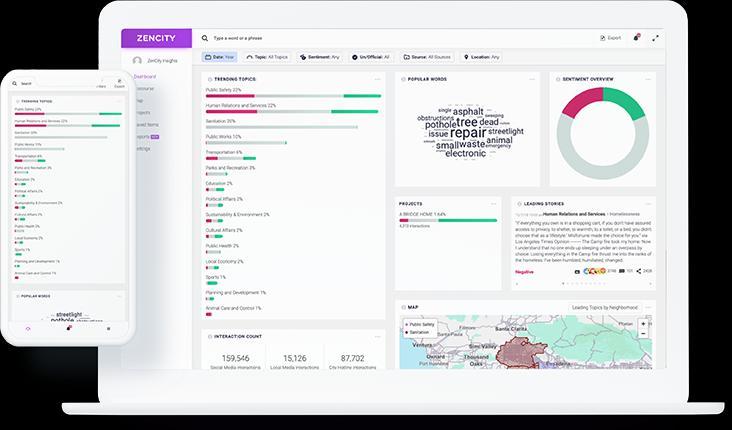Viewport: 732px width, 430px height.
Task: Open the Sentiment Overview three-dot menu
Action: click(648, 79)
